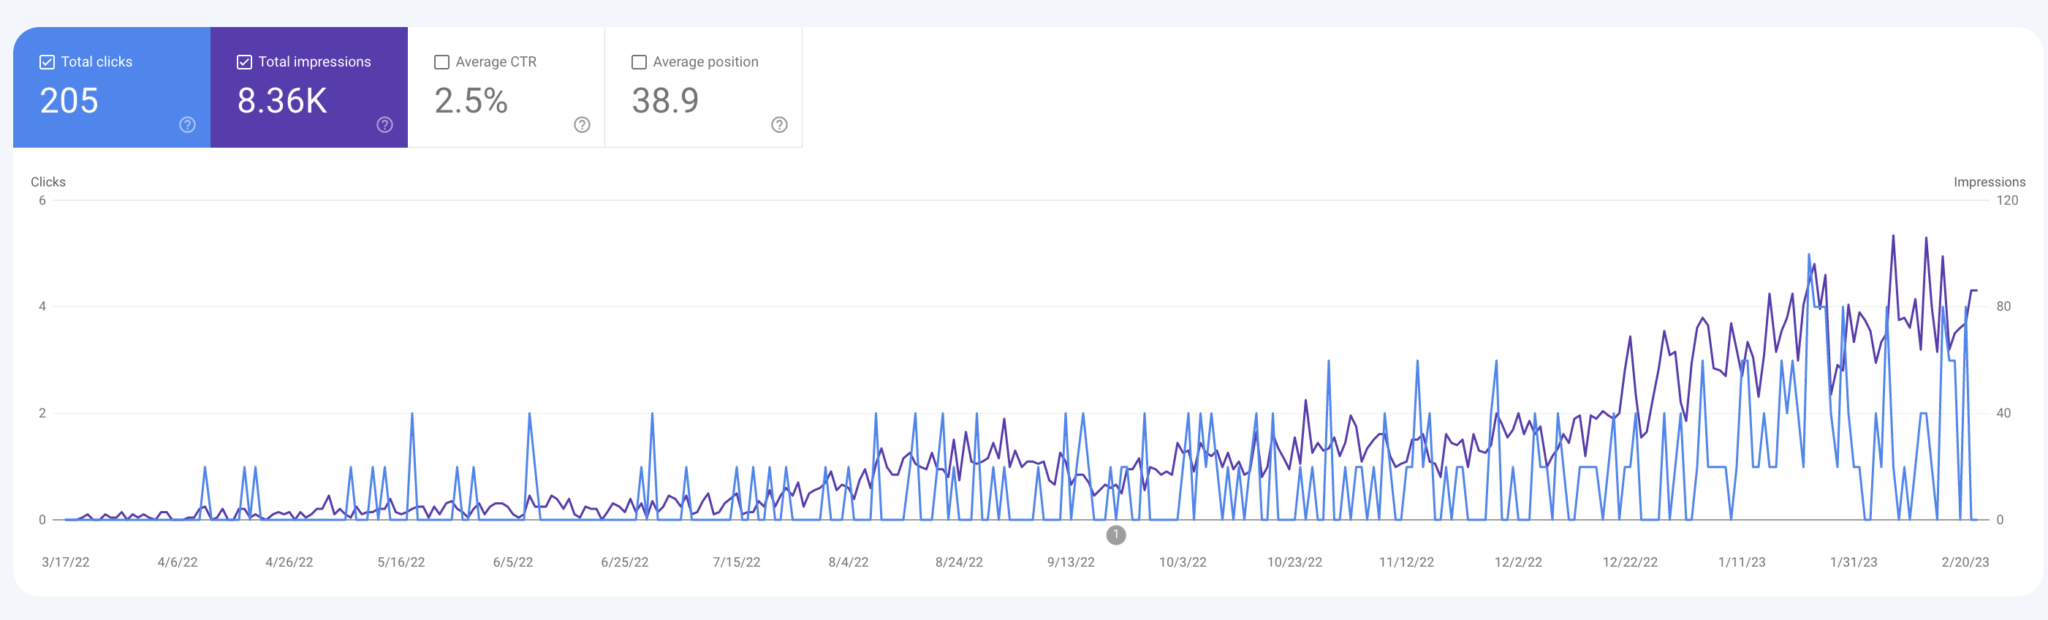Uncheck the Total clicks checkbox
Screen dimensions: 2048x620
(x=47, y=62)
